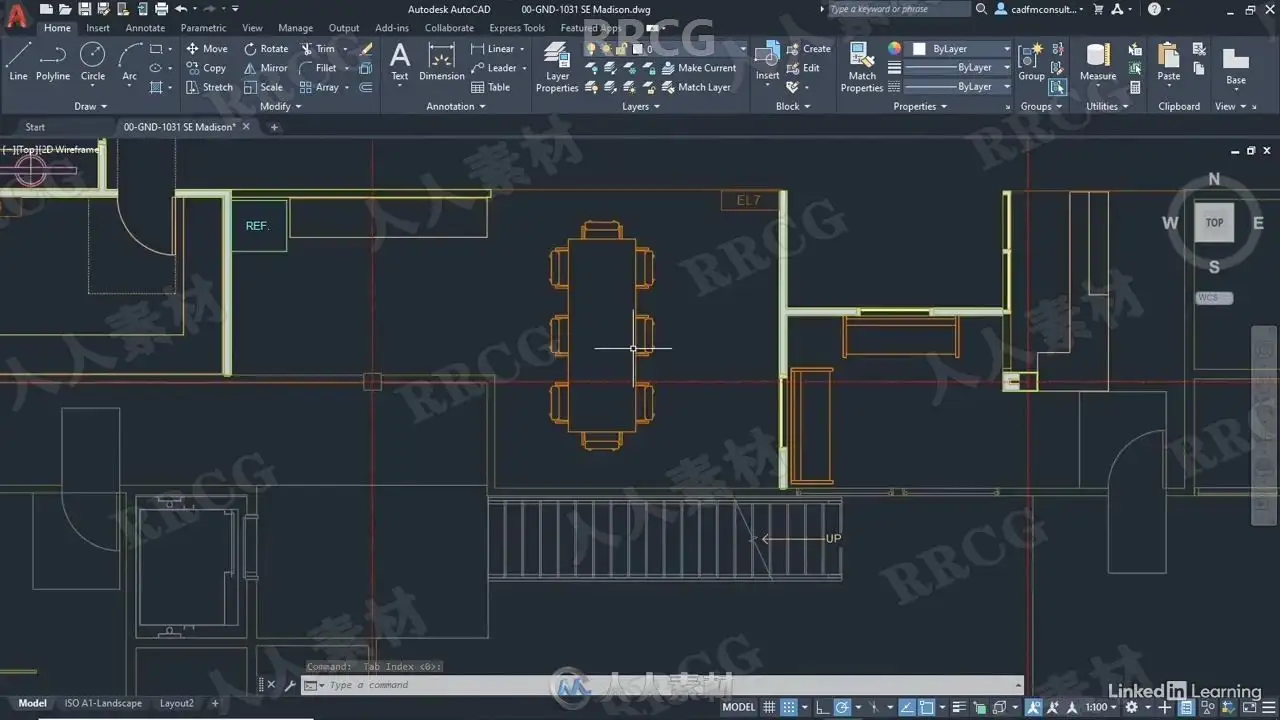
Task: Open the annotation scale 1:100 dropdown
Action: pos(1102,707)
